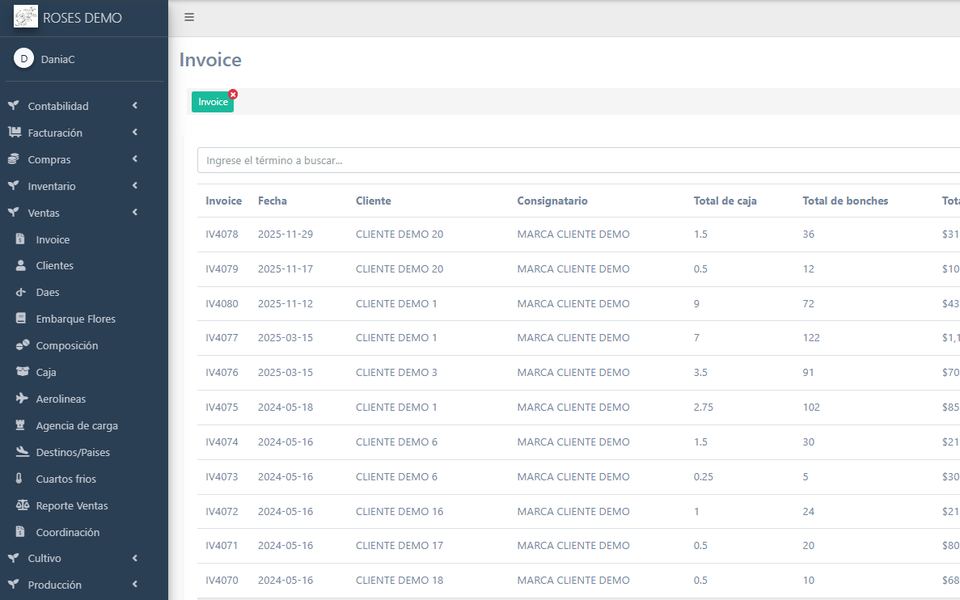Click the Reporte Ventas scales icon
960x600 pixels.
[x=23, y=505]
